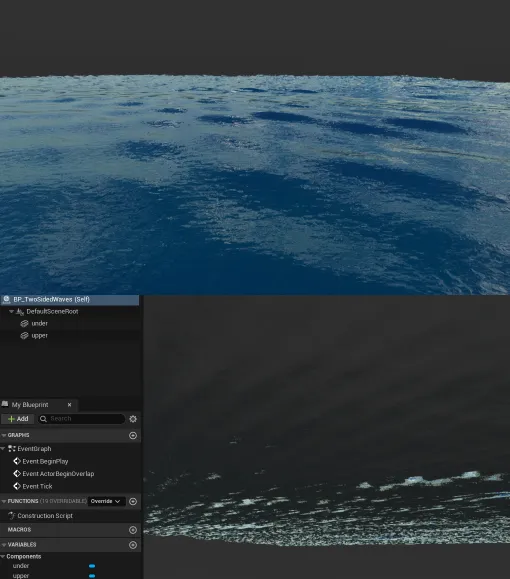510x579 pixels.
Task: Switch to the My Blueprint tab
Action: point(30,405)
